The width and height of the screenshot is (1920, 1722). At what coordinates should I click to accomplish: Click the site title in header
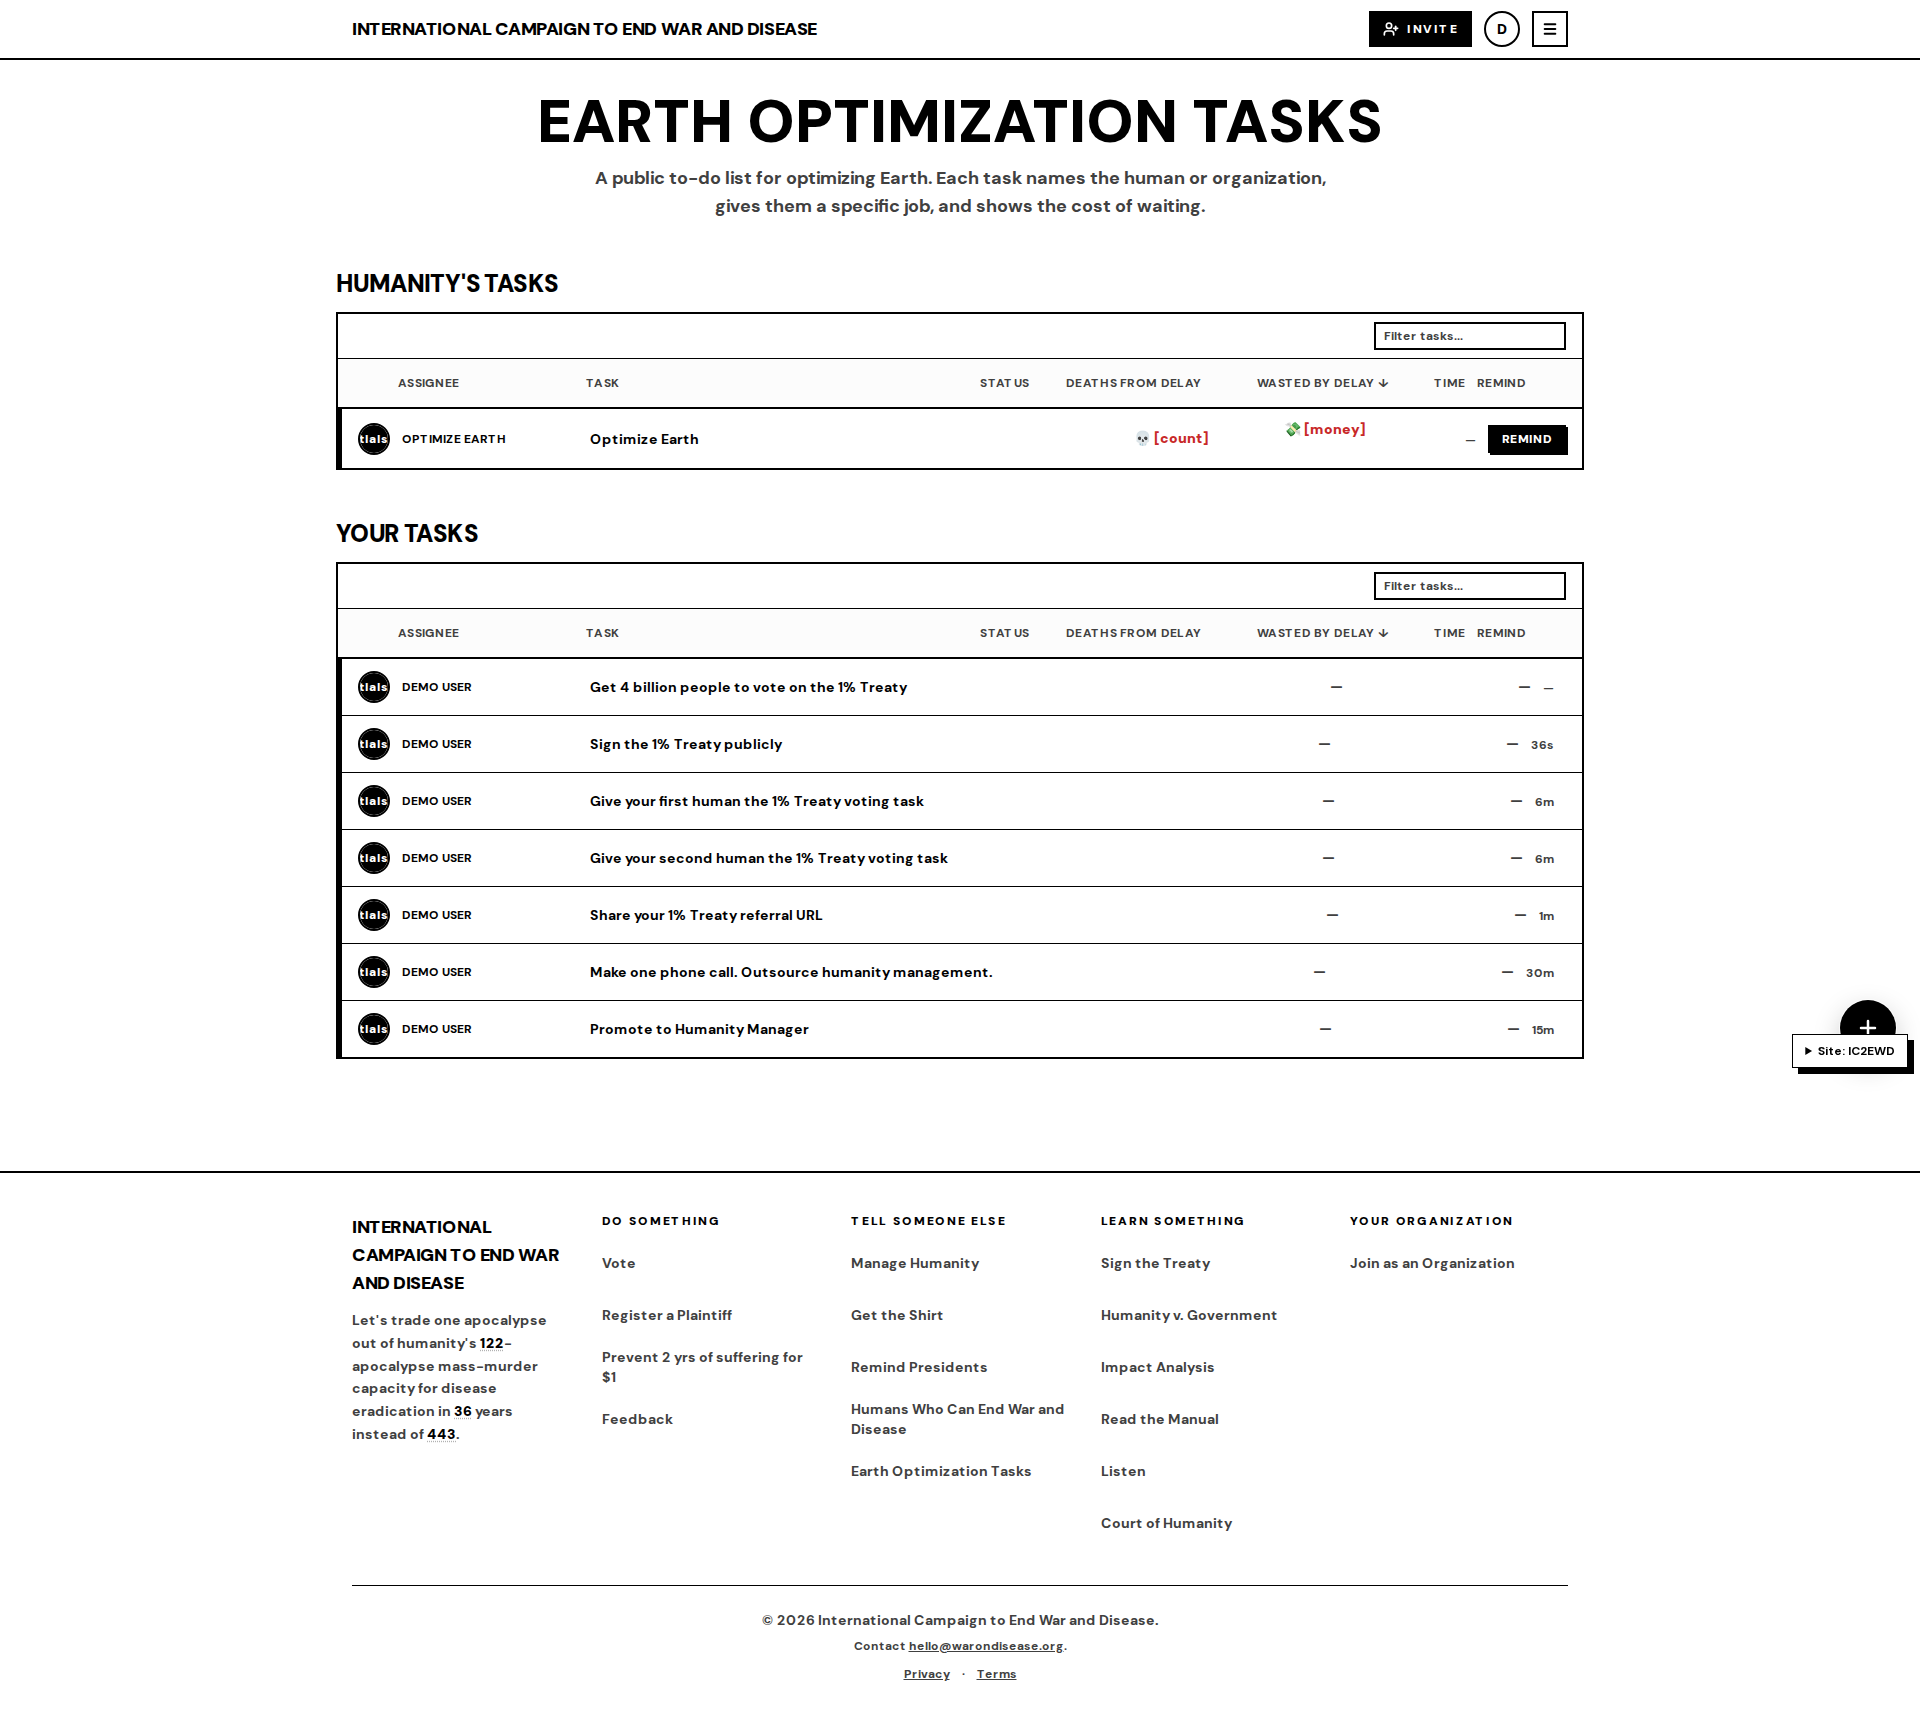[x=584, y=29]
